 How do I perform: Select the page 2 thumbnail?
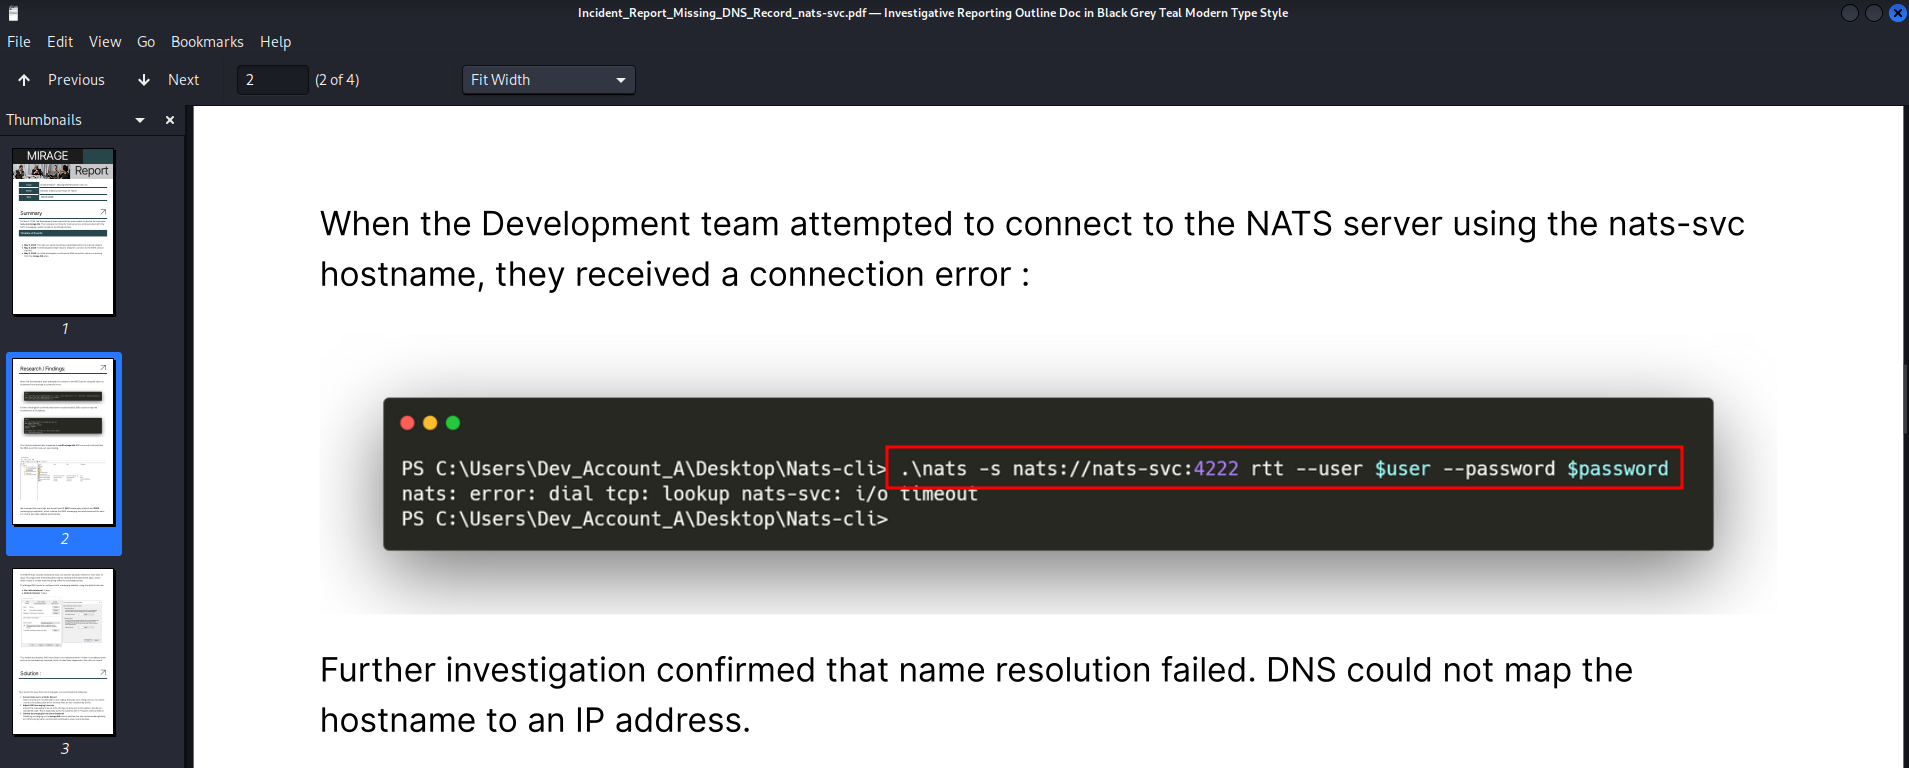[64, 442]
